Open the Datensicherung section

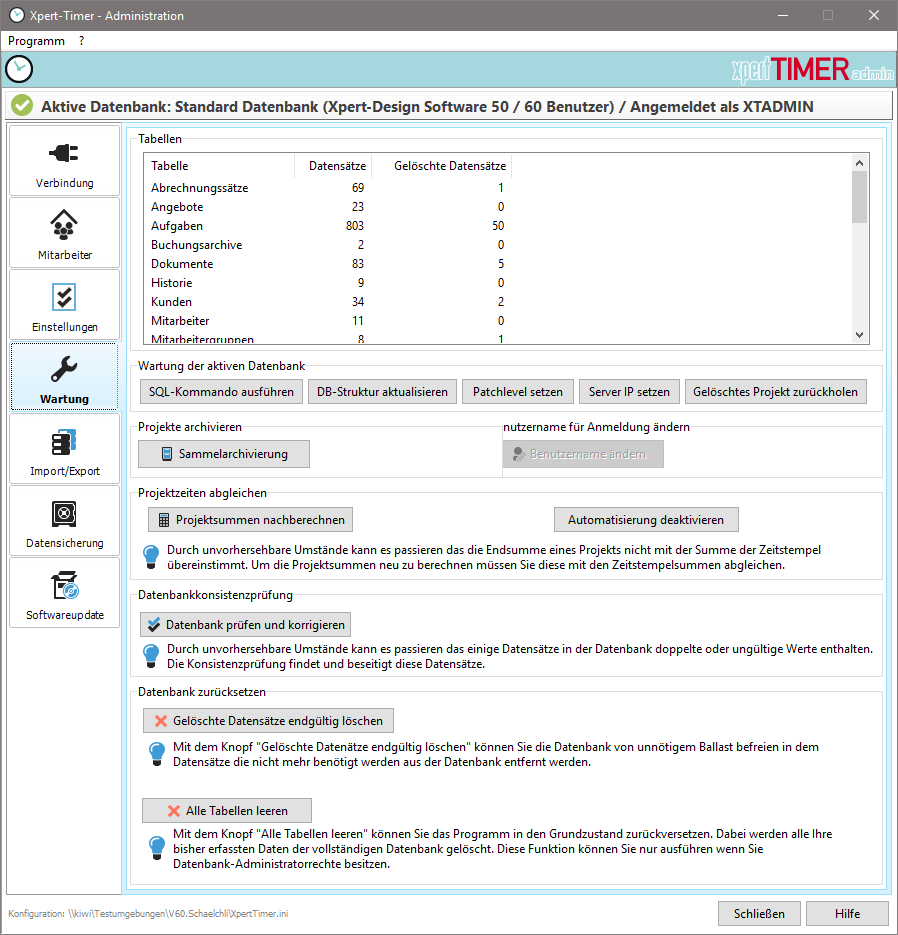(64, 521)
